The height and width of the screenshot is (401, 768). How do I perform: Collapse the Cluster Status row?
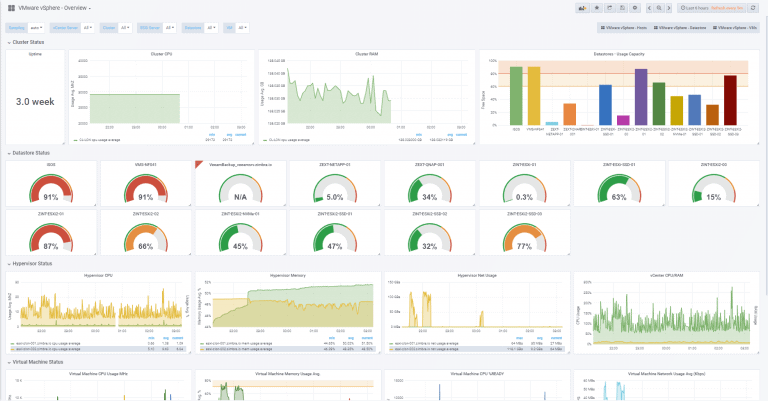click(x=25, y=43)
